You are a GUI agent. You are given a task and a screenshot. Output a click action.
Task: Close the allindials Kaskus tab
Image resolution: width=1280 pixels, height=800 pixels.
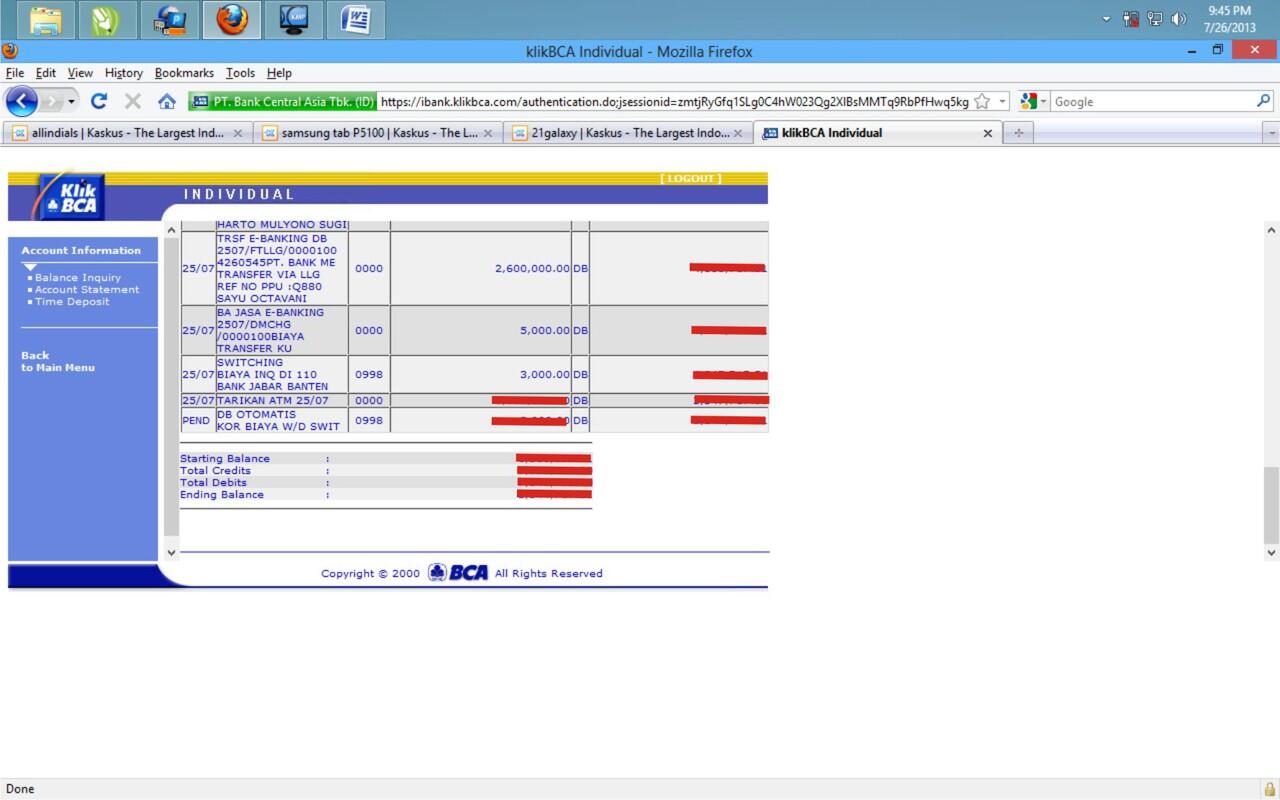tap(238, 133)
